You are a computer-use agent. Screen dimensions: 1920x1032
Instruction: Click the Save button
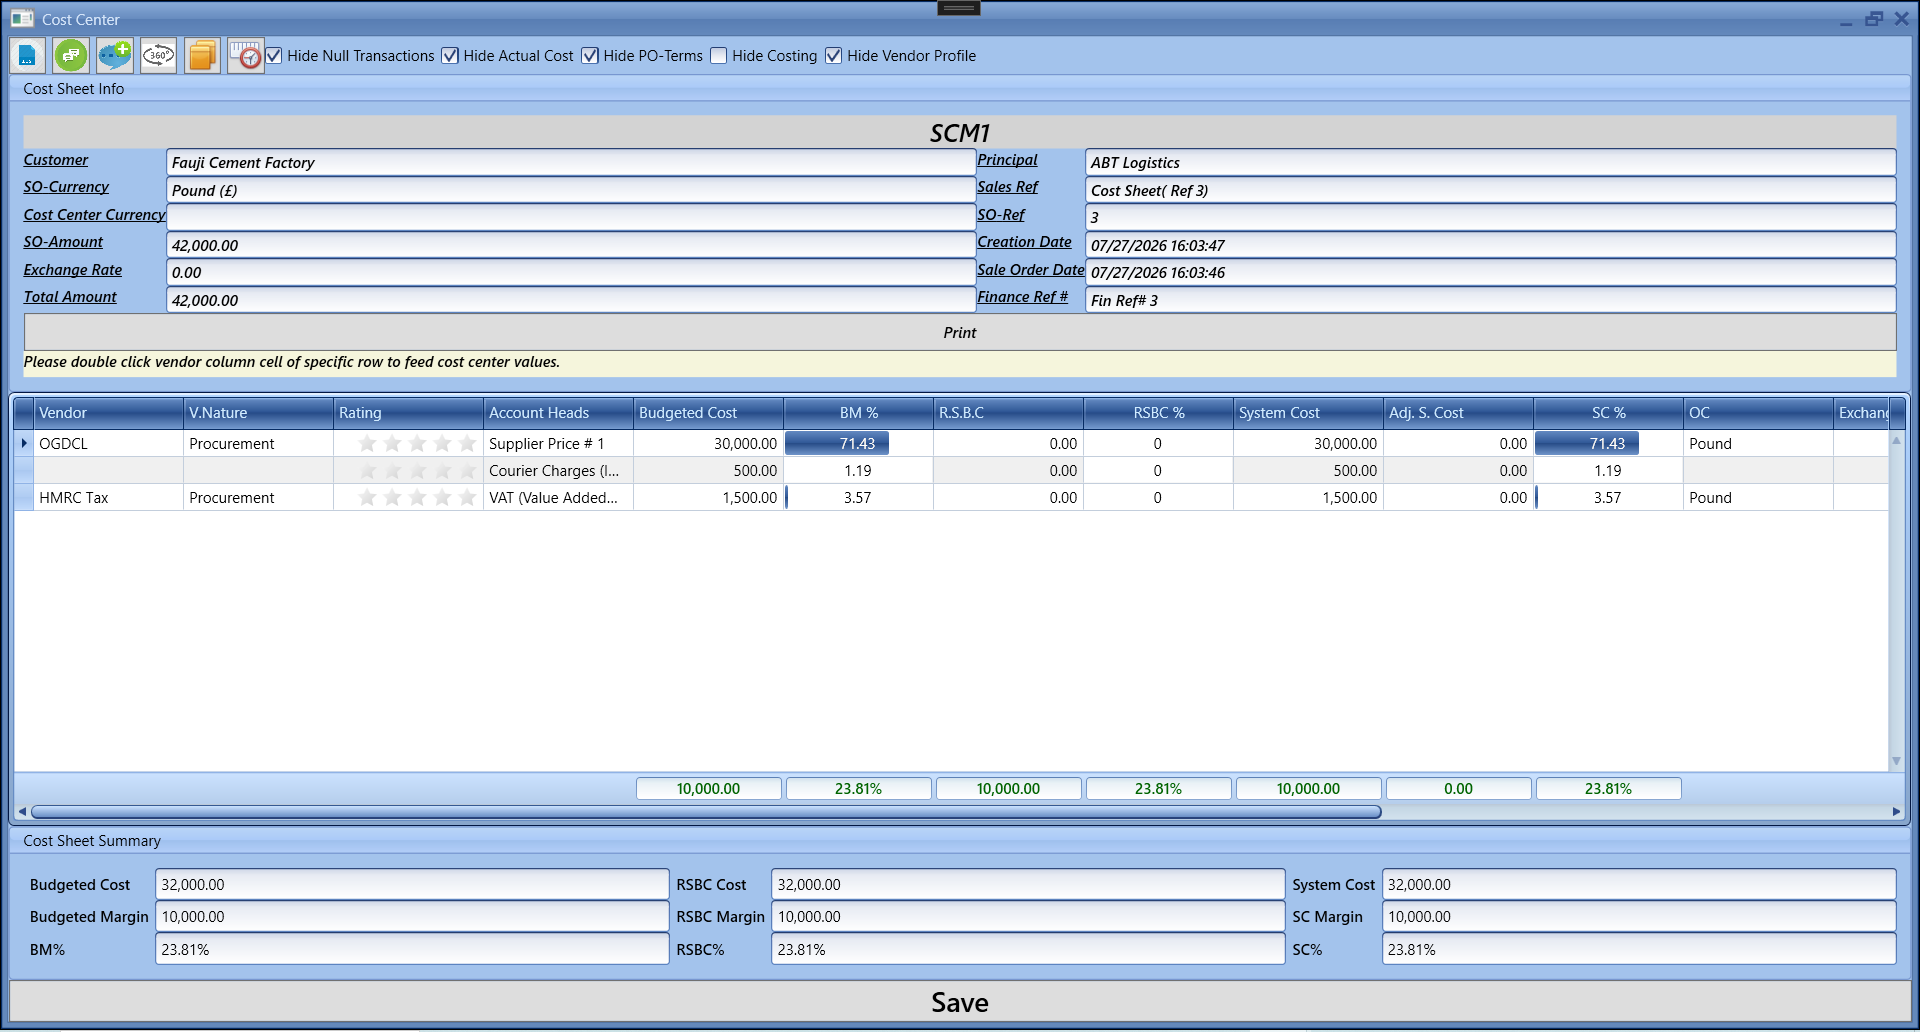960,1002
